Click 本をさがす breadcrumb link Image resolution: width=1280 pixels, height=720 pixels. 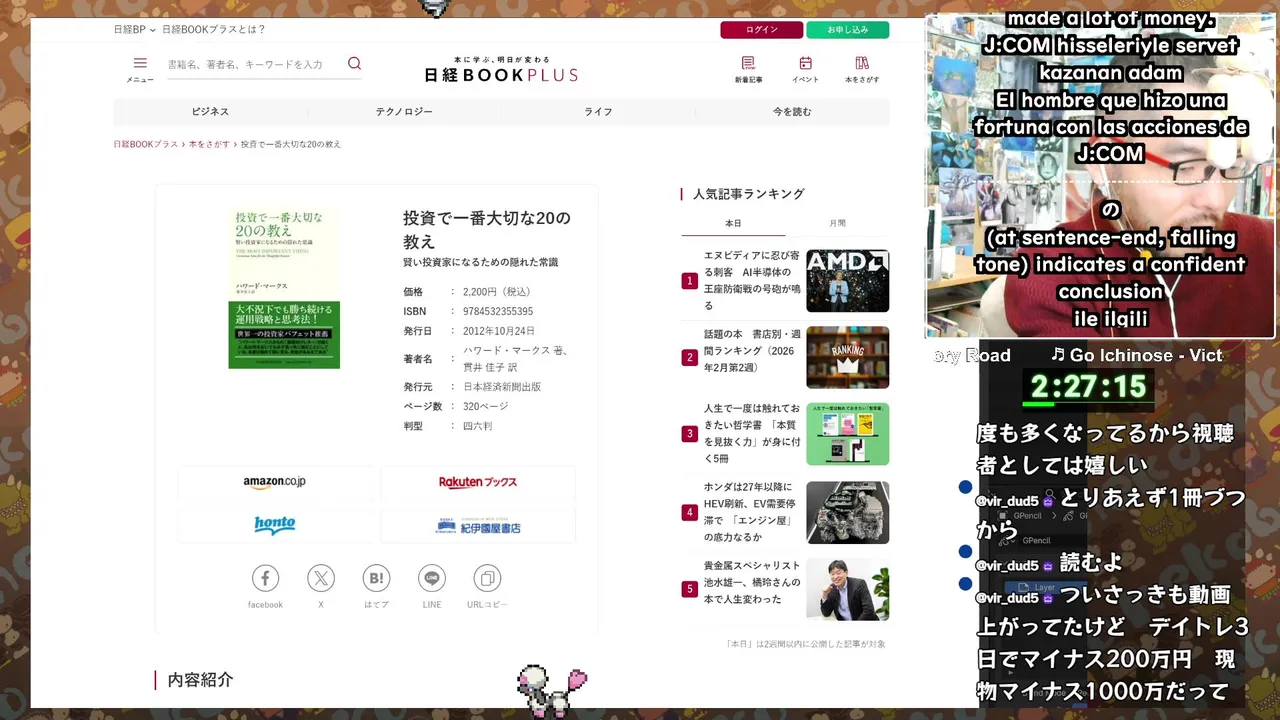click(209, 144)
